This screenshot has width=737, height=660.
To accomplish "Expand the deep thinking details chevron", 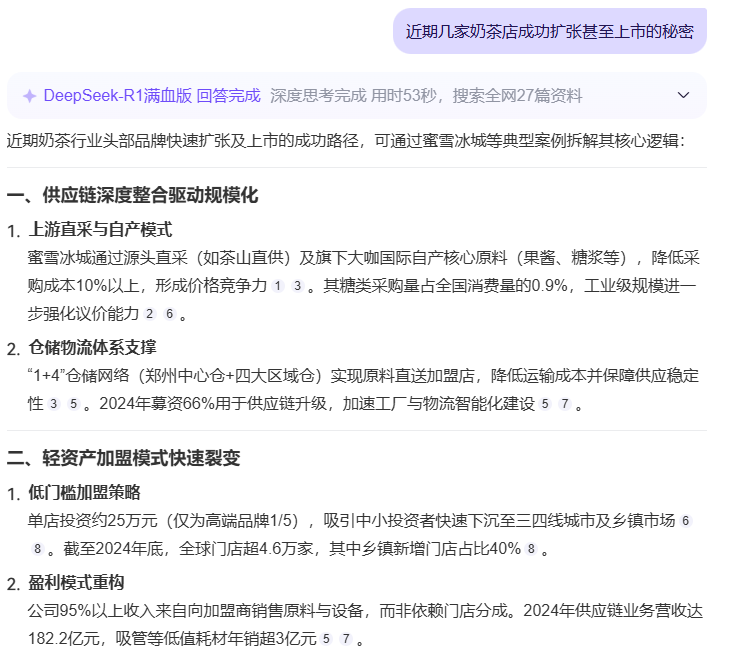I will [684, 96].
